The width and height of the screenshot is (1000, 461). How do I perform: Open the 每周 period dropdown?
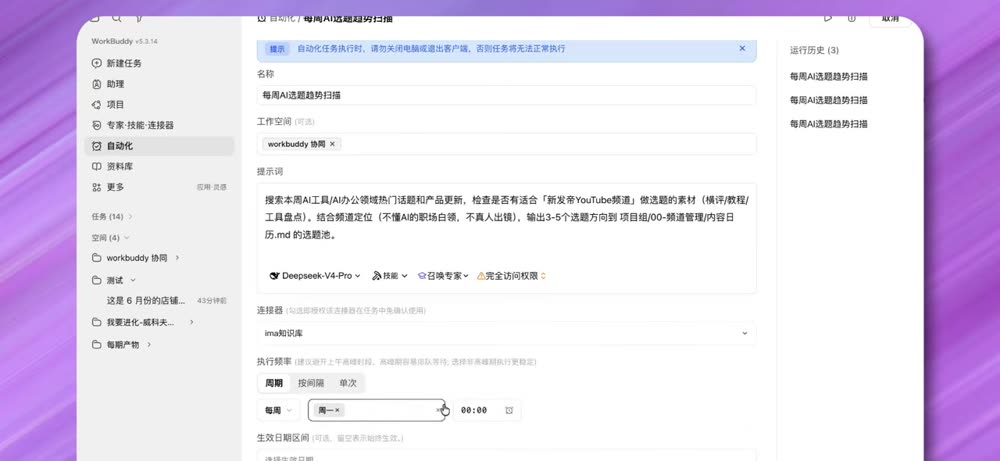coord(278,410)
